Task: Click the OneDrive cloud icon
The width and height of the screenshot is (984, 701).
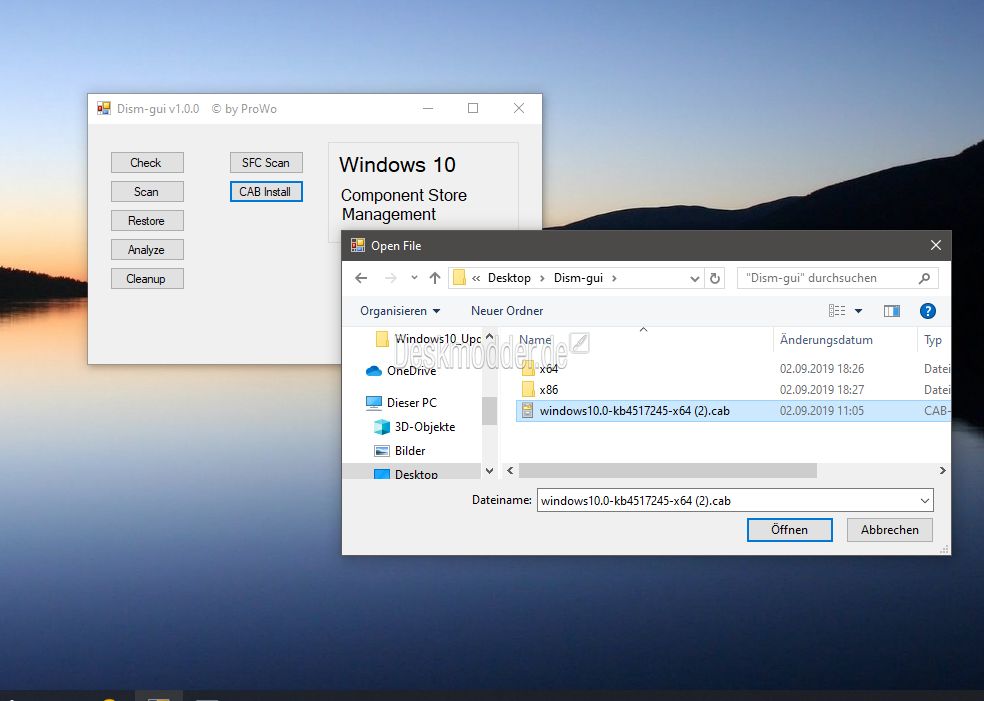Action: (374, 371)
